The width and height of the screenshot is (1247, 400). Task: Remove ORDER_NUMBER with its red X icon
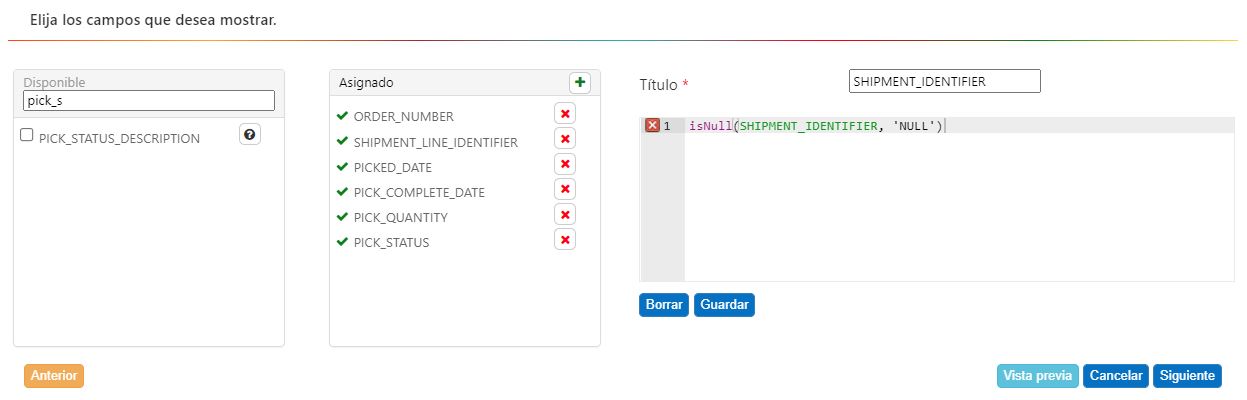coord(564,114)
